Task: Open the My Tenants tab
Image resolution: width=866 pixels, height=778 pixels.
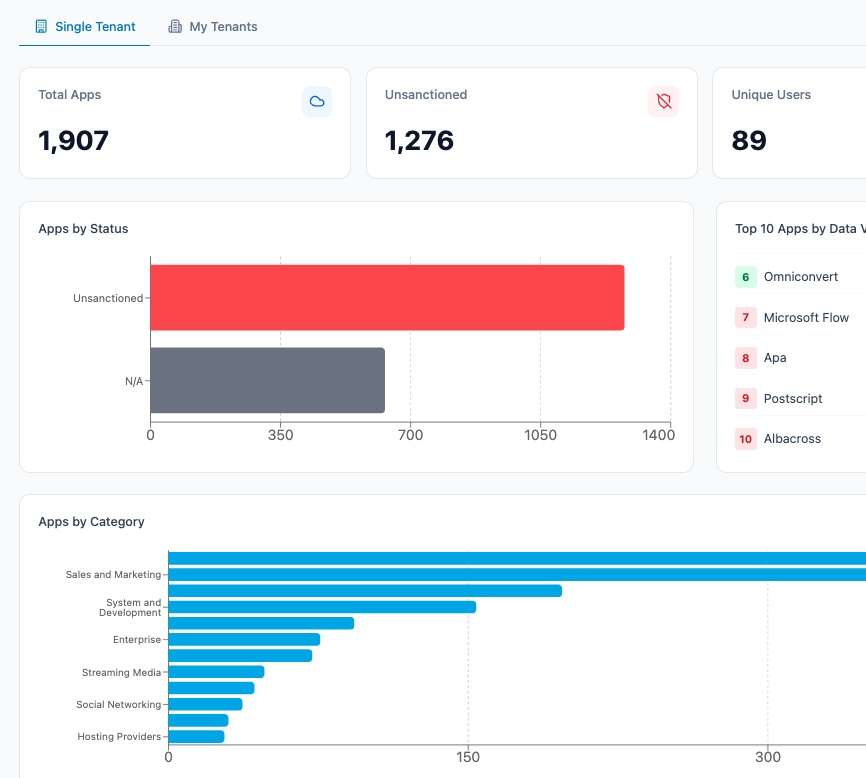Action: pyautogui.click(x=213, y=27)
